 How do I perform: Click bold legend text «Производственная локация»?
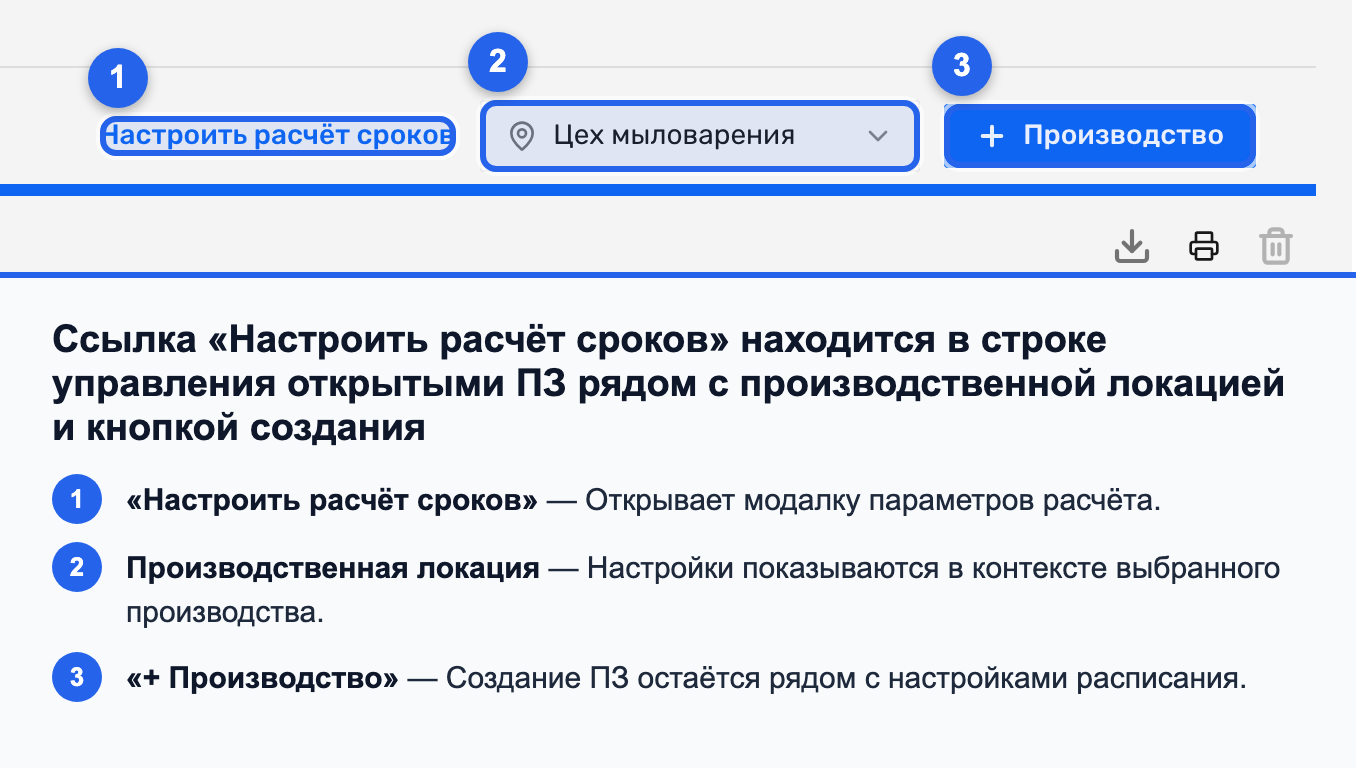point(333,569)
